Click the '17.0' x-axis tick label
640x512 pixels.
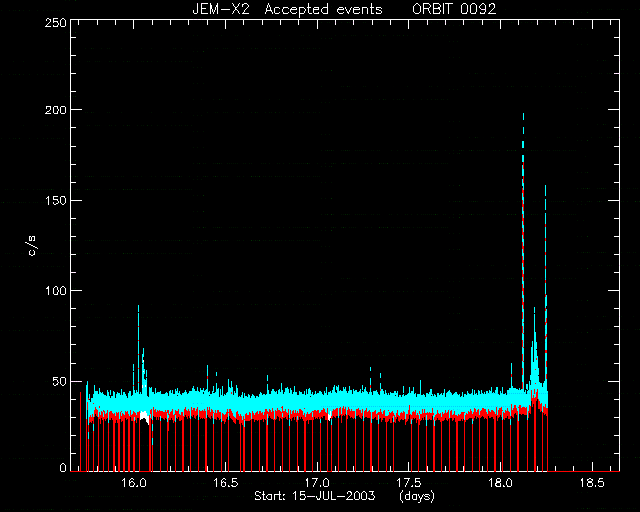point(318,483)
